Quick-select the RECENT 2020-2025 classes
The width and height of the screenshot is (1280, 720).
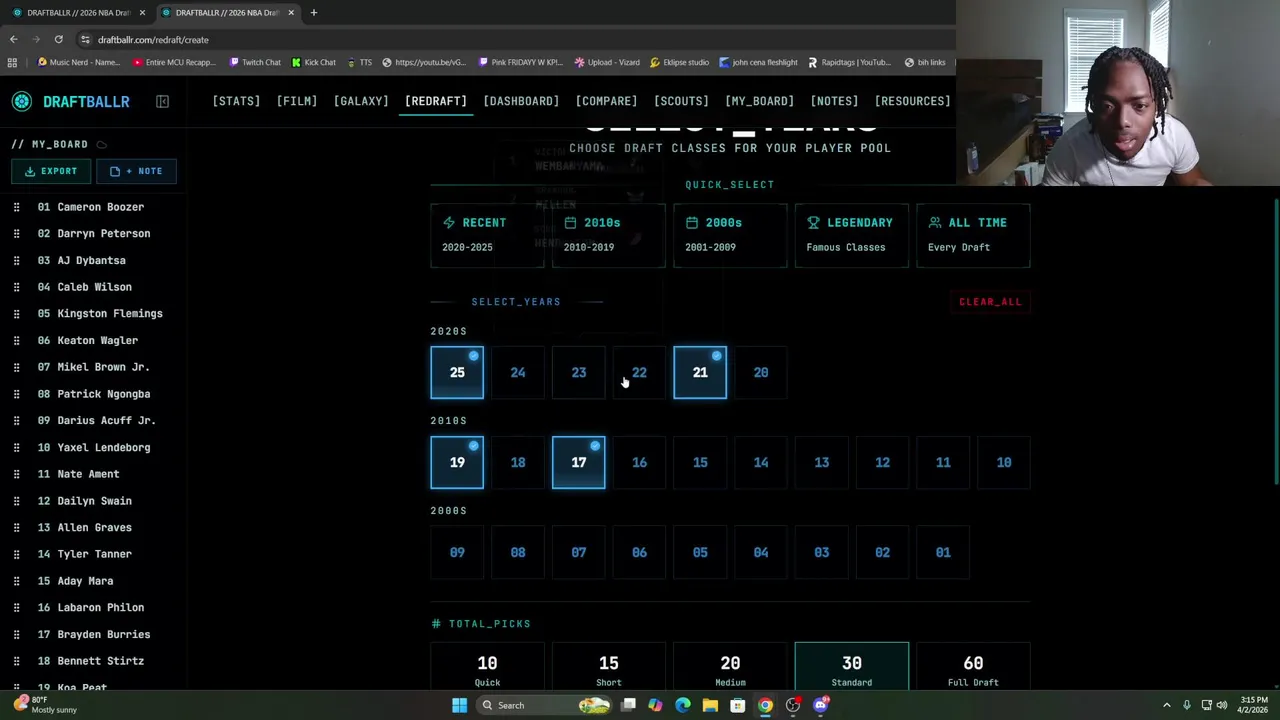[487, 235]
